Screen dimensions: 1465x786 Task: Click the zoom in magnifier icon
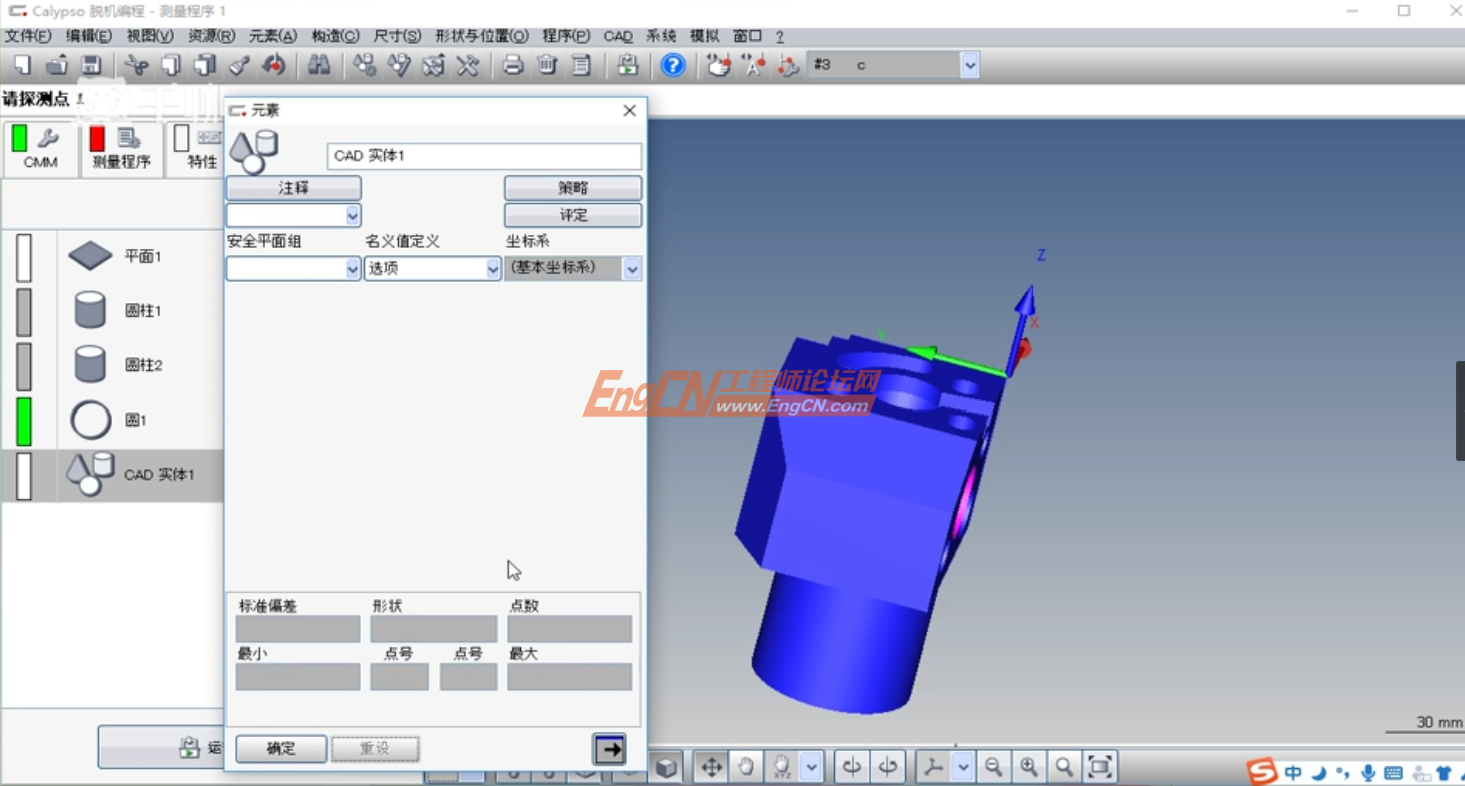click(x=1028, y=767)
